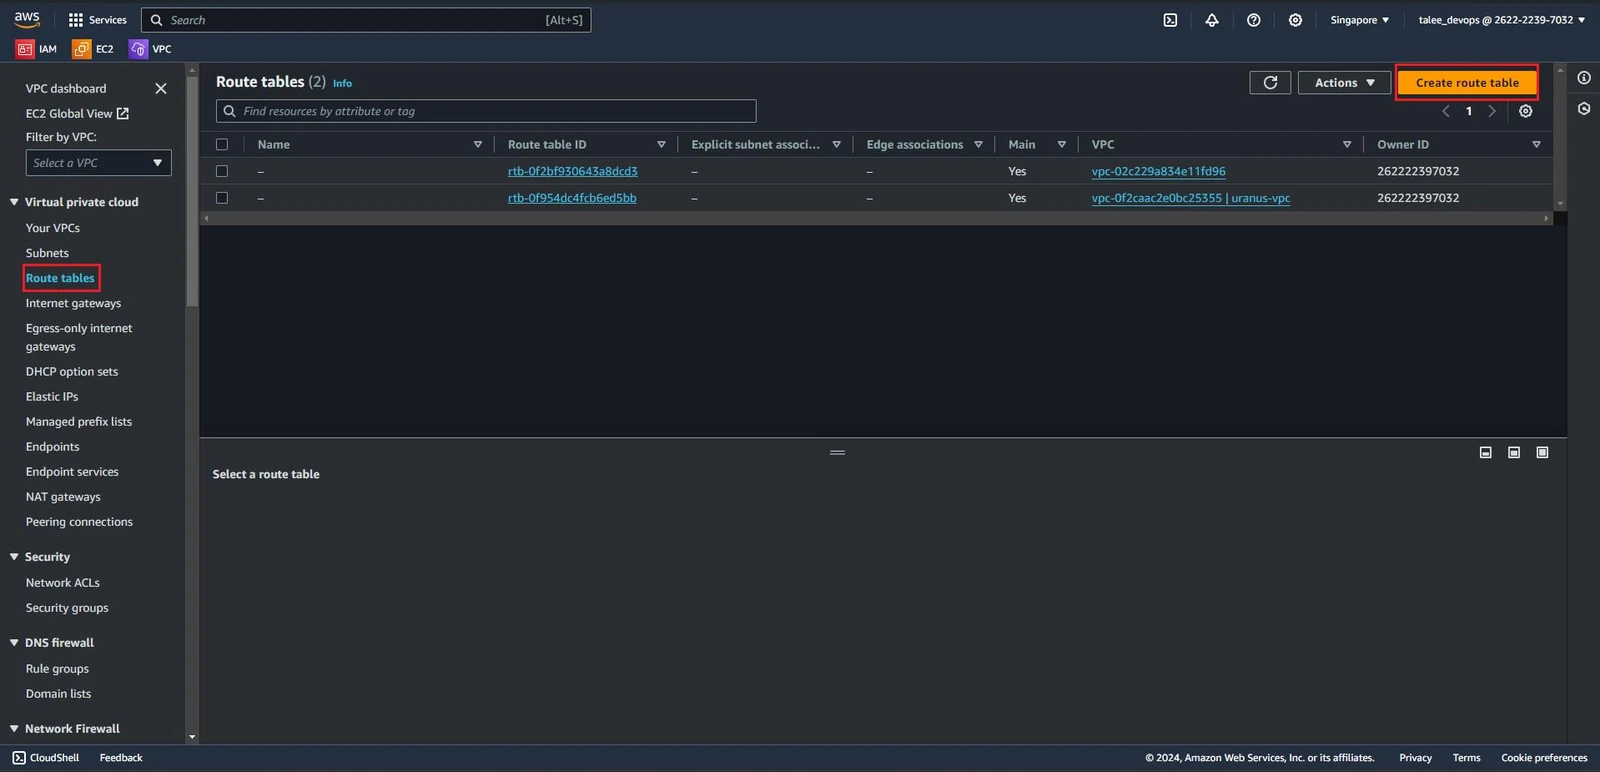Viewport: 1600px width, 772px height.
Task: Set details panel to half height
Action: [x=1514, y=453]
